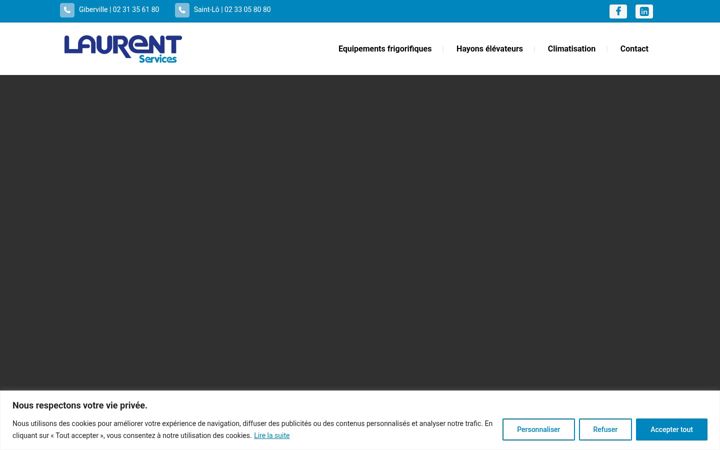
Task: Open Hayons élévateurs menu
Action: click(x=489, y=49)
